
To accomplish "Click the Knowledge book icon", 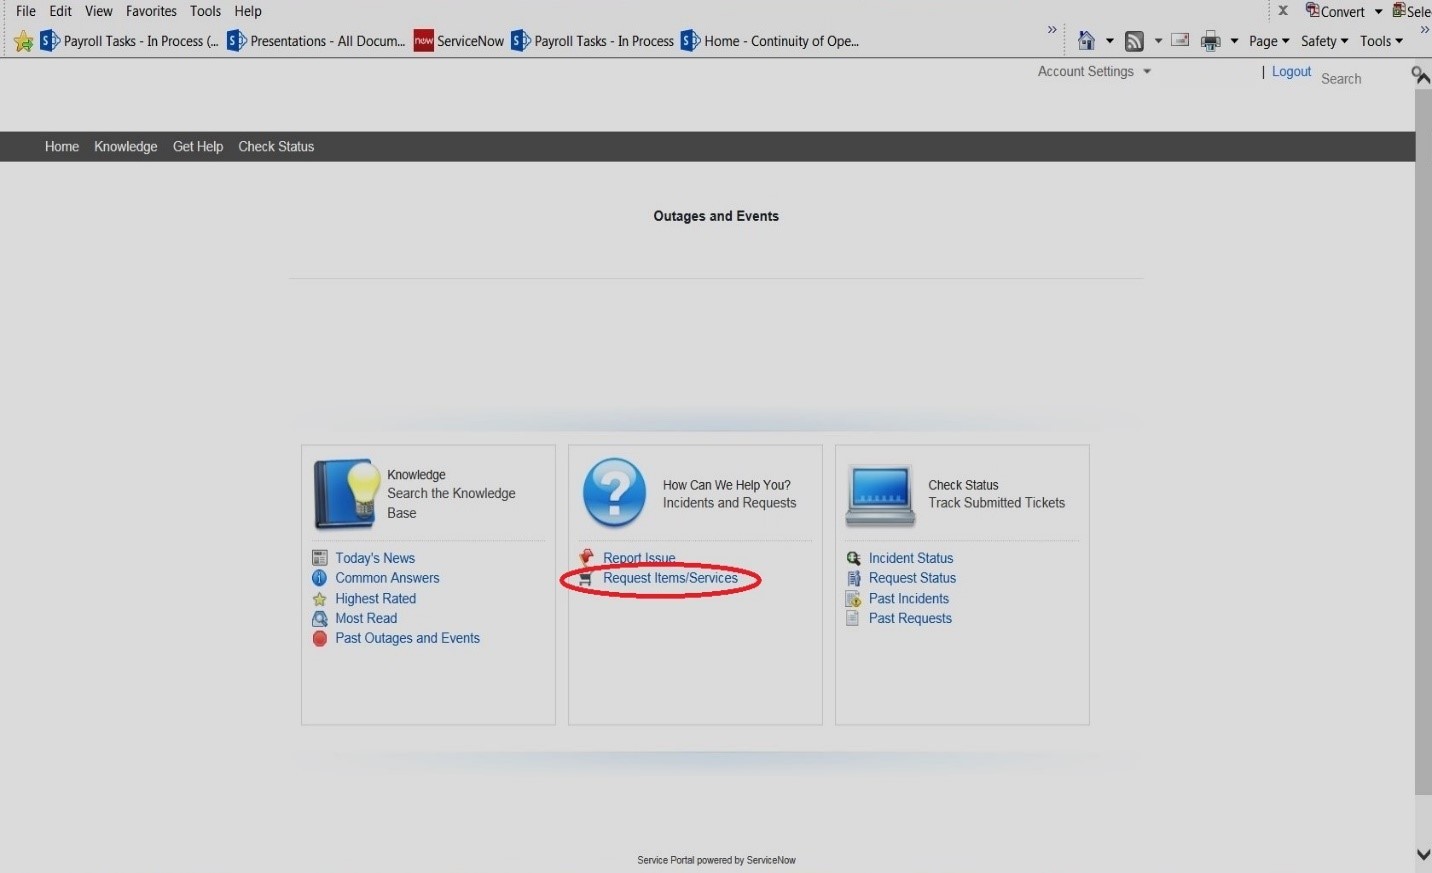I will click(345, 492).
